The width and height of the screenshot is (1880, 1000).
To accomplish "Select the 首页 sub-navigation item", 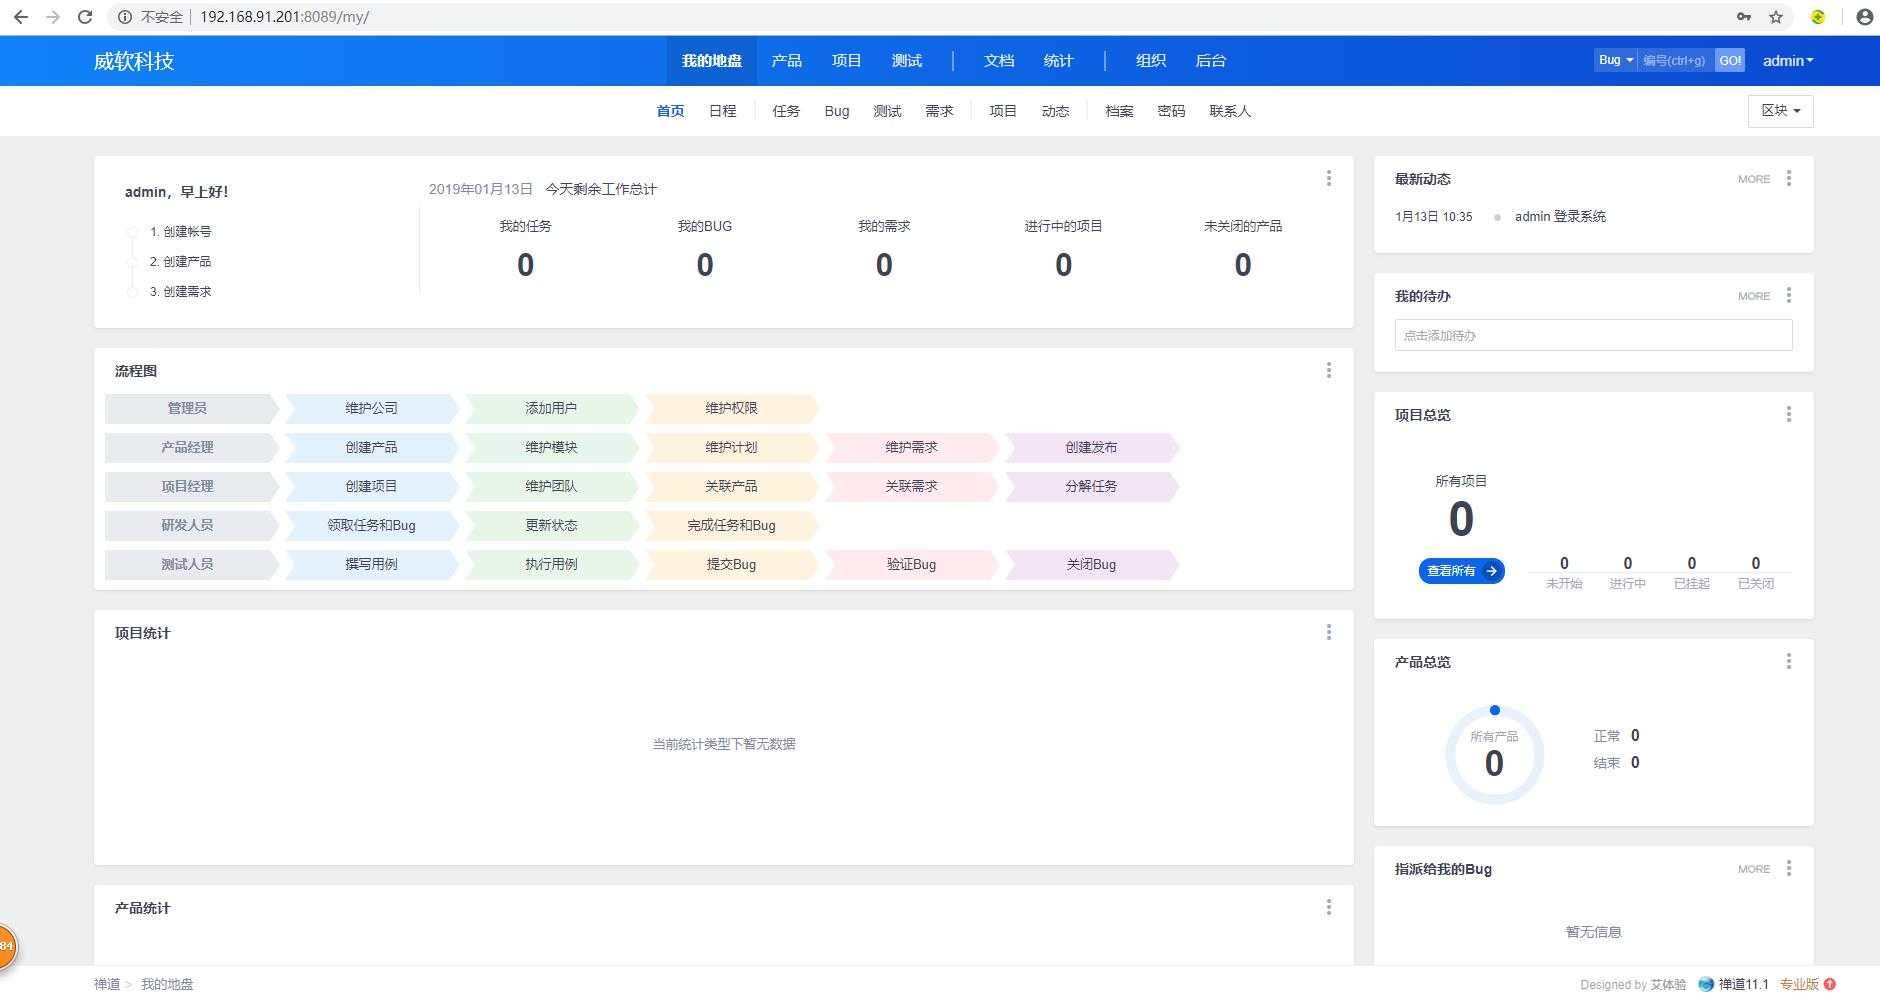I will point(670,111).
